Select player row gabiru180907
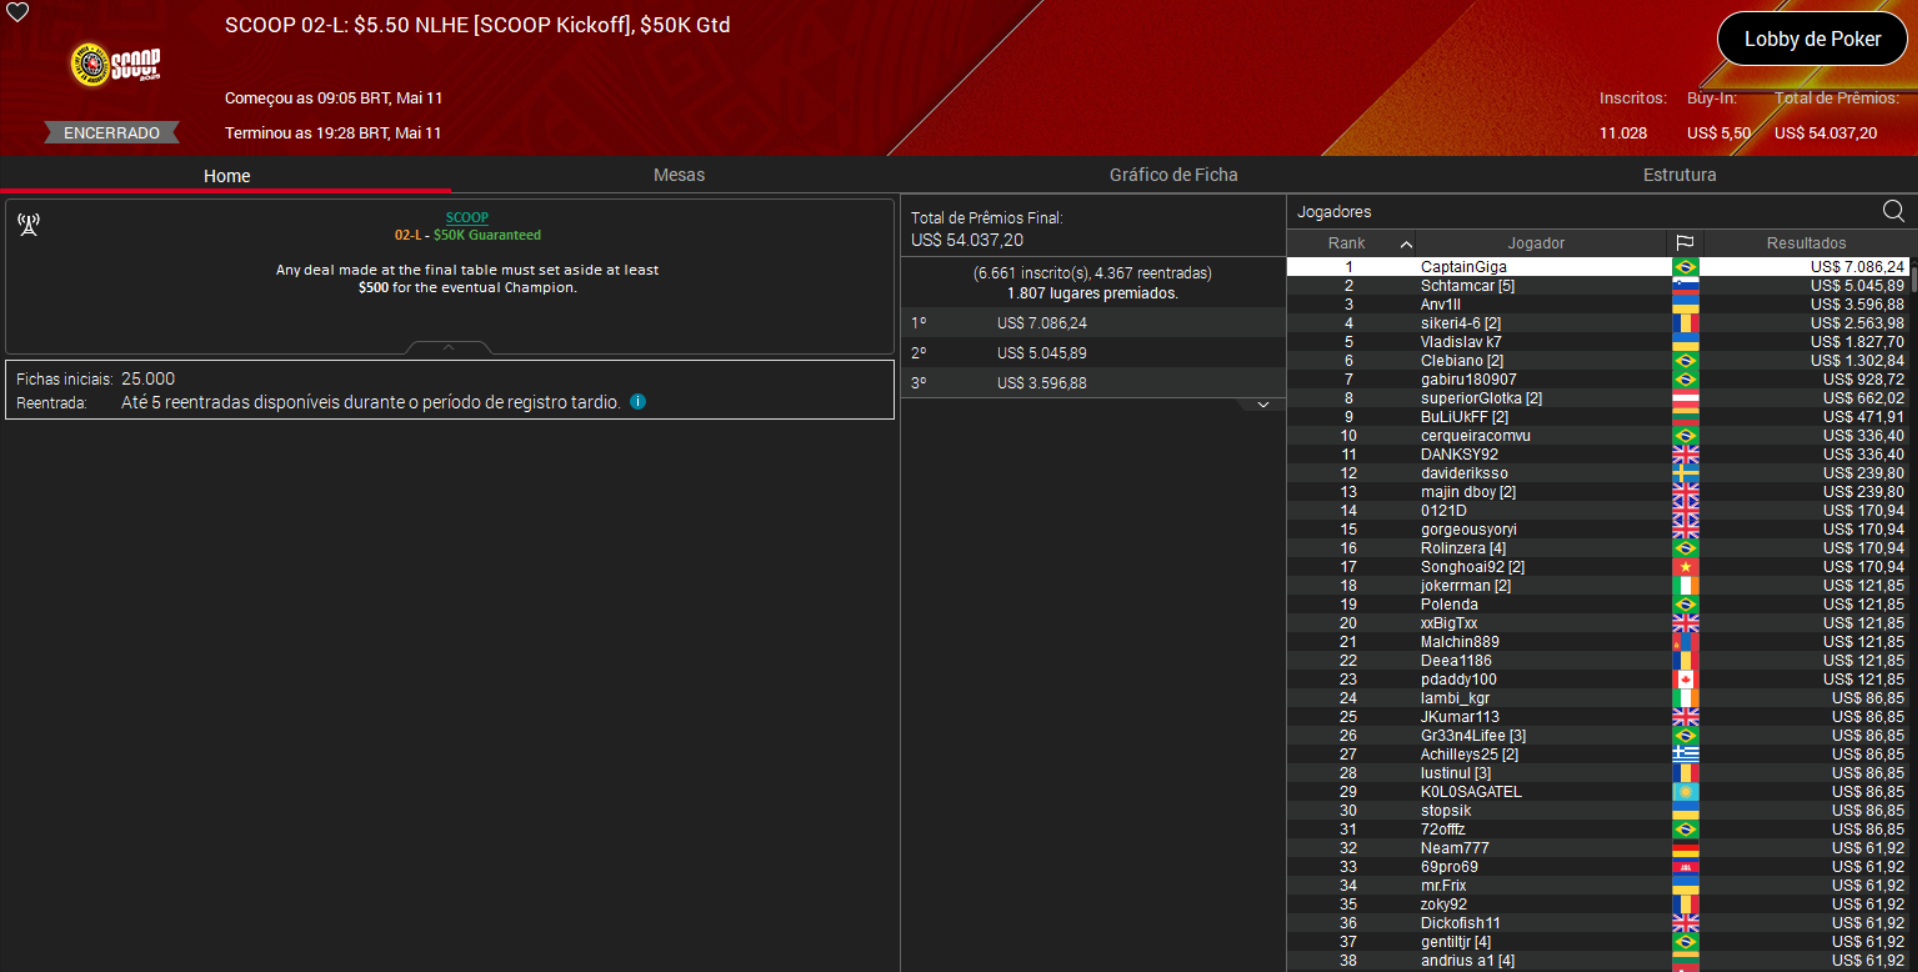 (1598, 380)
